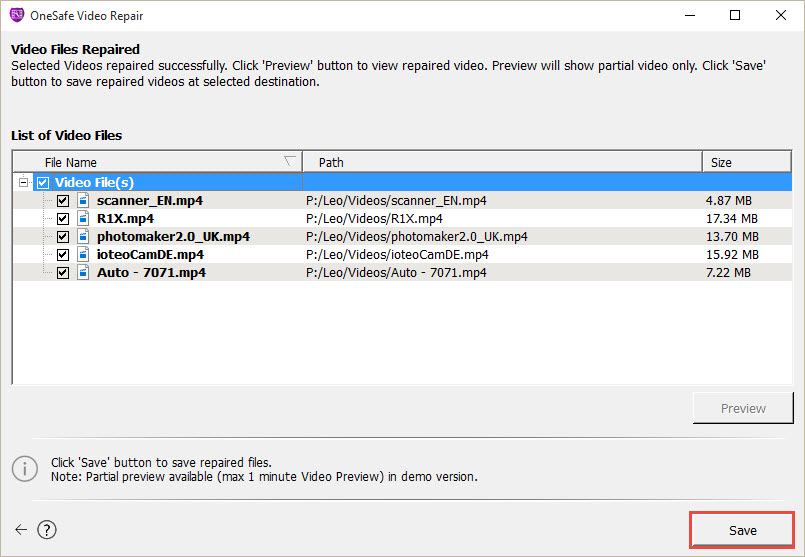Image resolution: width=805 pixels, height=557 pixels.
Task: Maximize the OneSafe Video Repair window
Action: pos(735,15)
